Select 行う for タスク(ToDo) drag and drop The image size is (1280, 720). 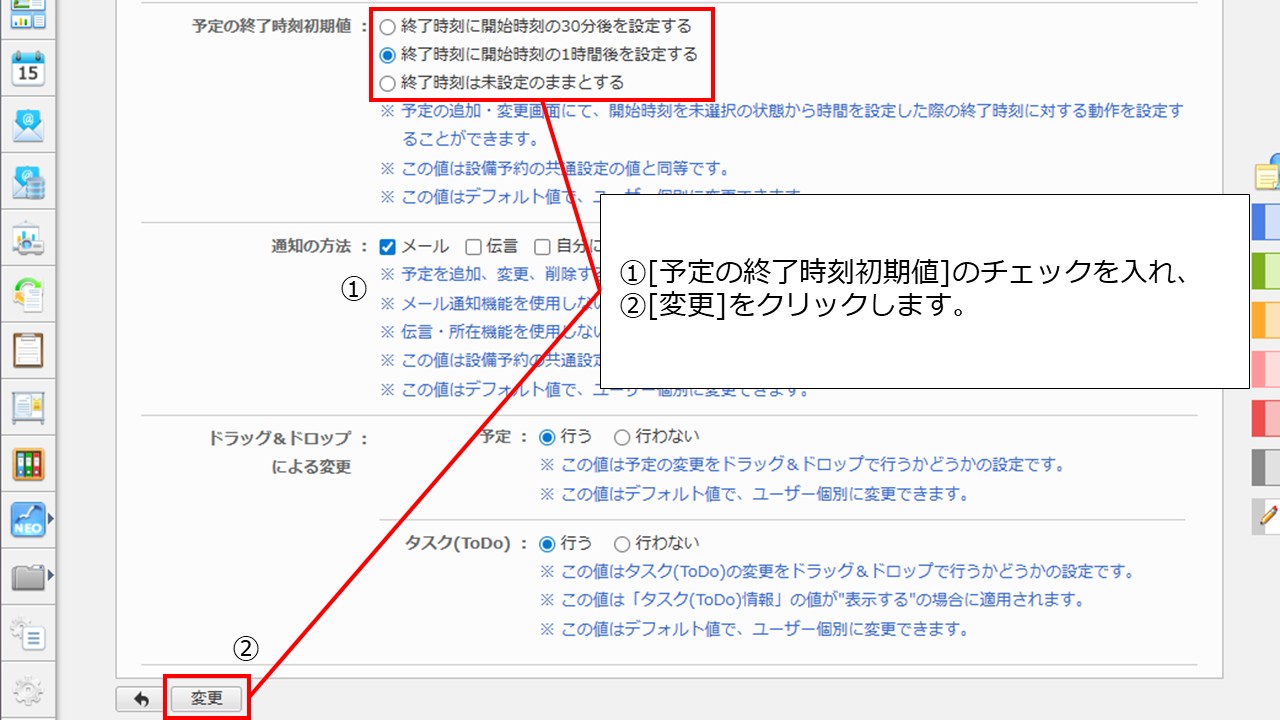point(547,544)
